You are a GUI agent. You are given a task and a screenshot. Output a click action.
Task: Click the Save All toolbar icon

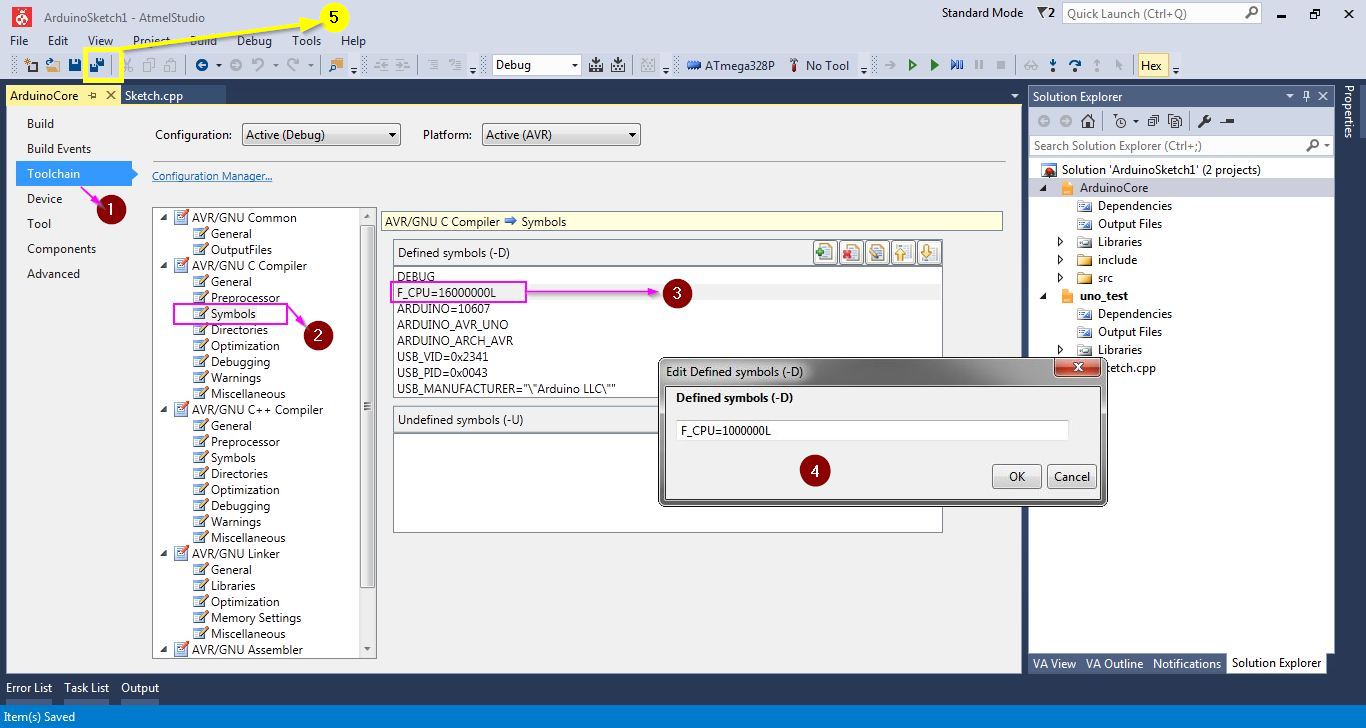tap(98, 65)
